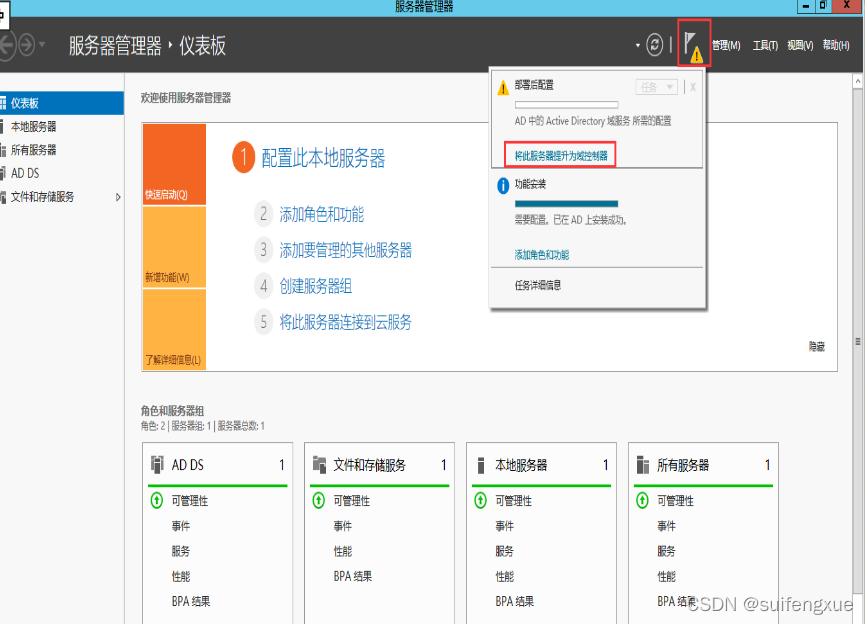Click the back navigation arrow
The width and height of the screenshot is (868, 624).
coord(10,45)
